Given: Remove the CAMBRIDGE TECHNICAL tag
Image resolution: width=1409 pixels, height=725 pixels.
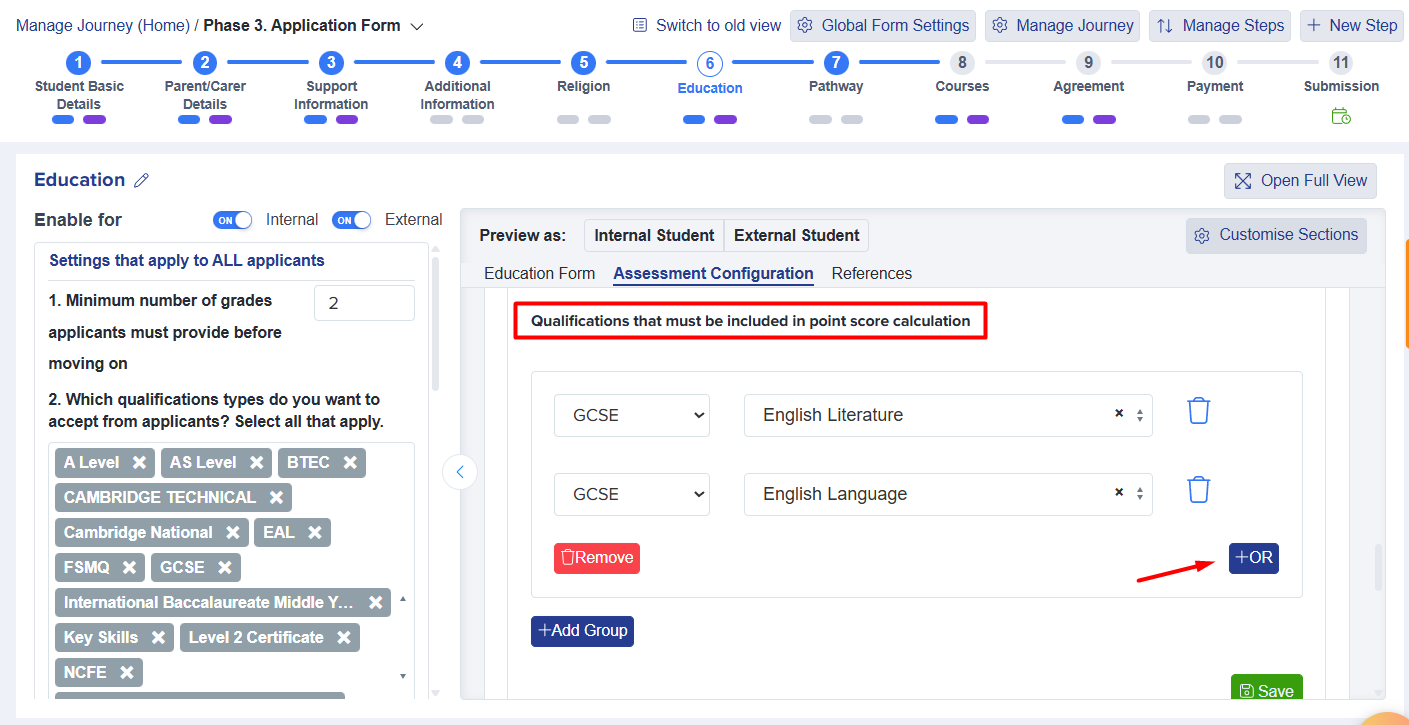Looking at the screenshot, I should click(x=276, y=498).
